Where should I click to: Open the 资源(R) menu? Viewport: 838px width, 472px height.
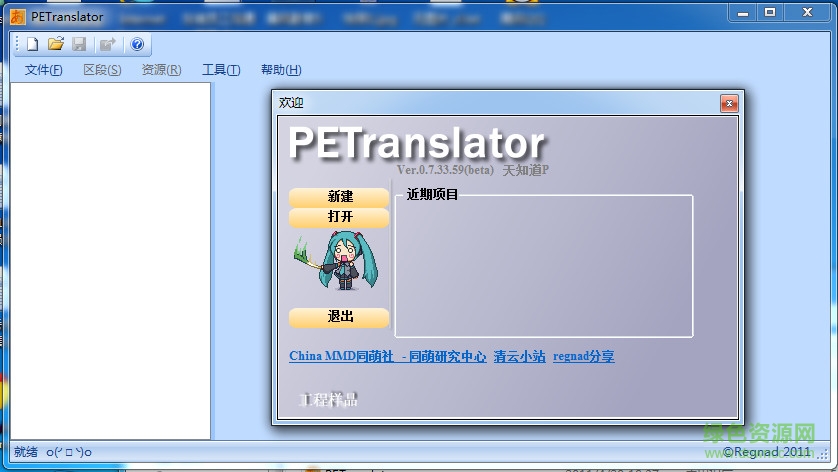point(161,70)
